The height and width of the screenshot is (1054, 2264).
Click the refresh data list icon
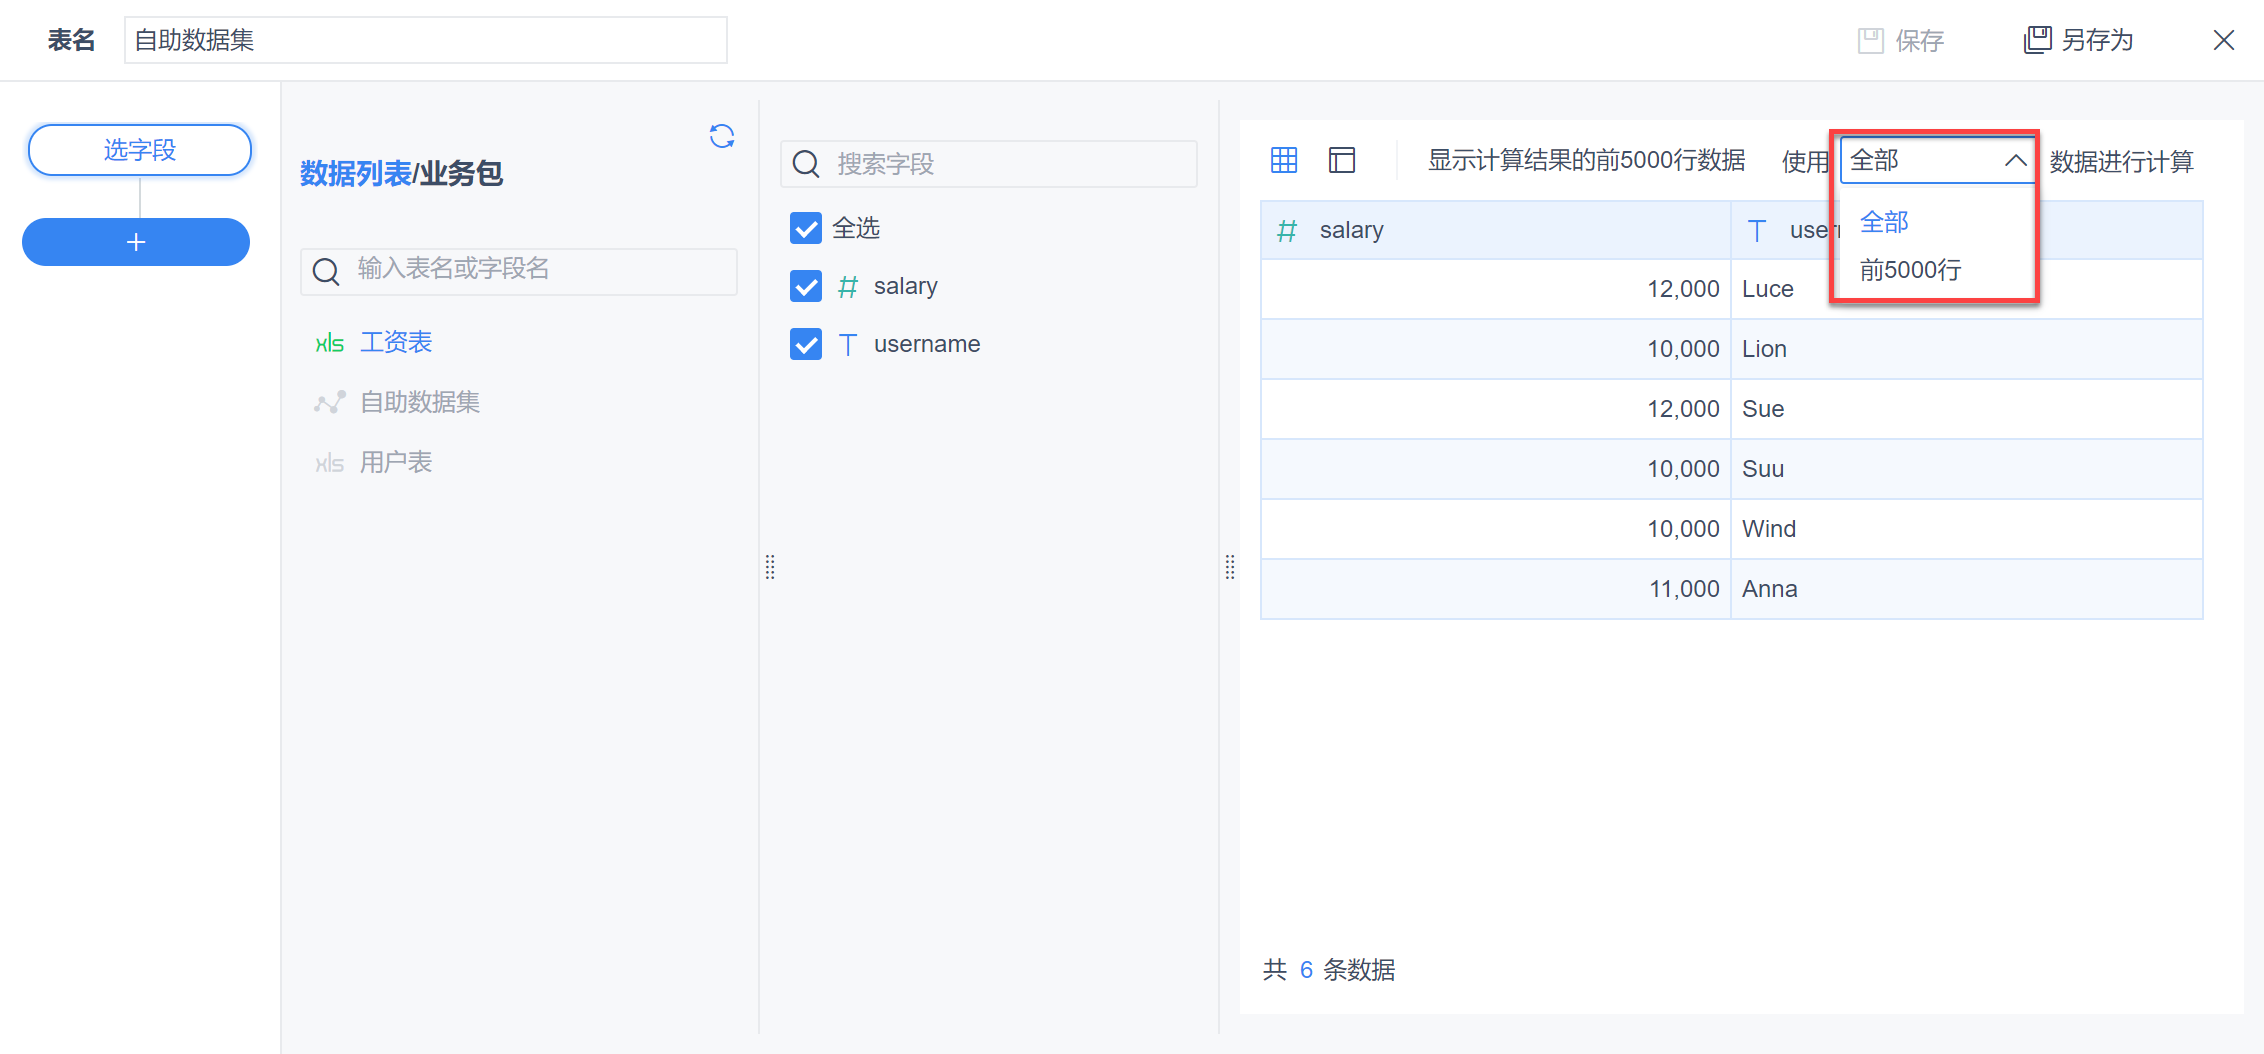coord(722,136)
